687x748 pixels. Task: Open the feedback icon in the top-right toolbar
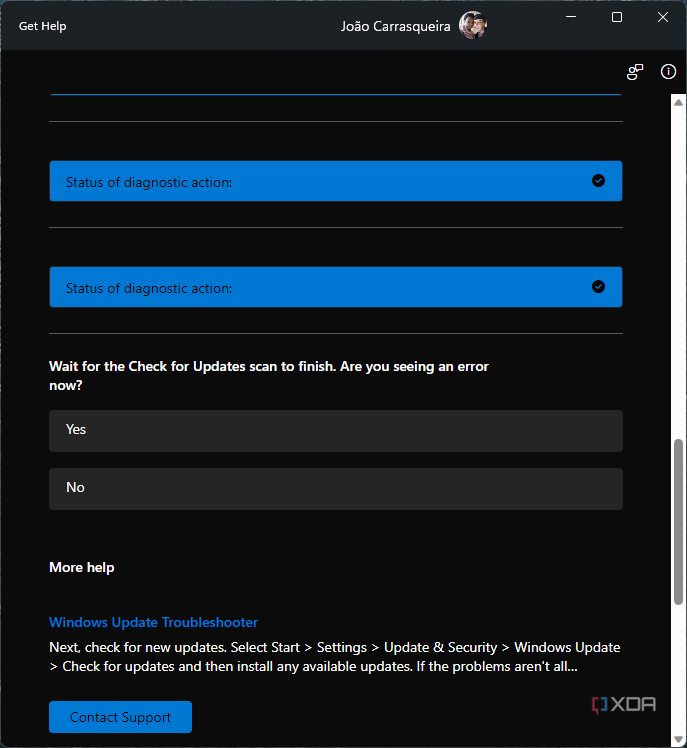point(635,72)
